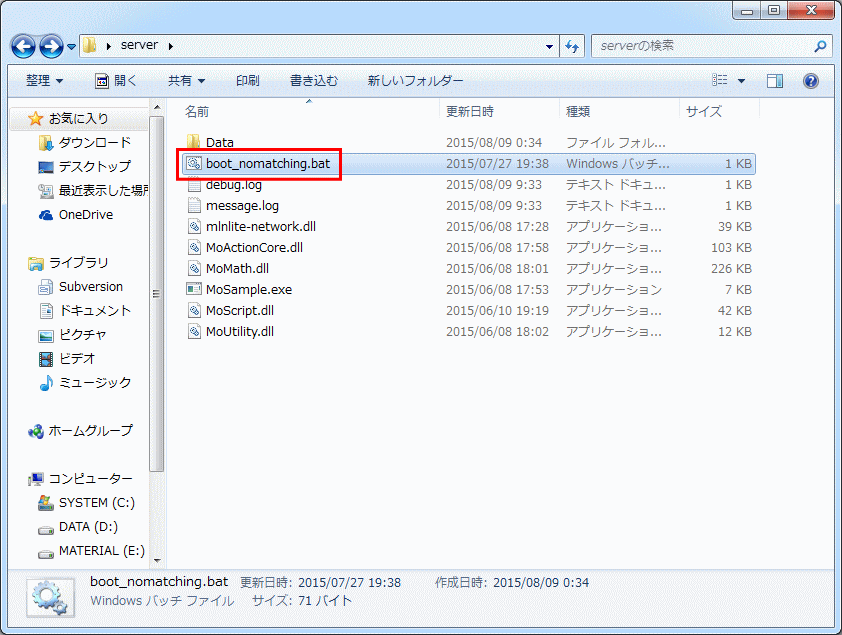This screenshot has height=635, width=842.
Task: Click the change view icon
Action: (x=720, y=81)
